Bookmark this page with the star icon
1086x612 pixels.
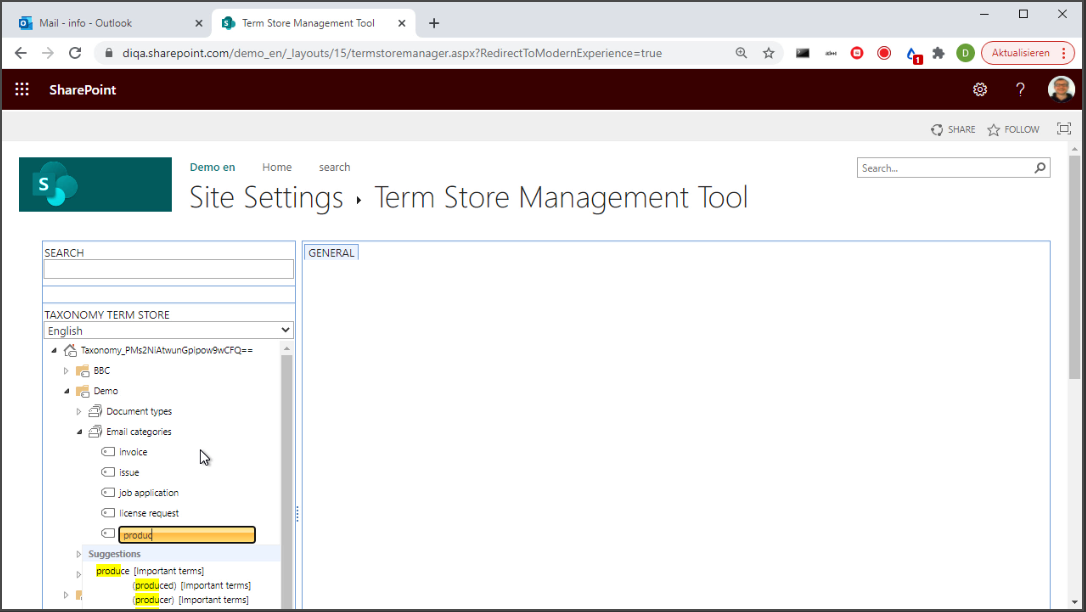[769, 53]
